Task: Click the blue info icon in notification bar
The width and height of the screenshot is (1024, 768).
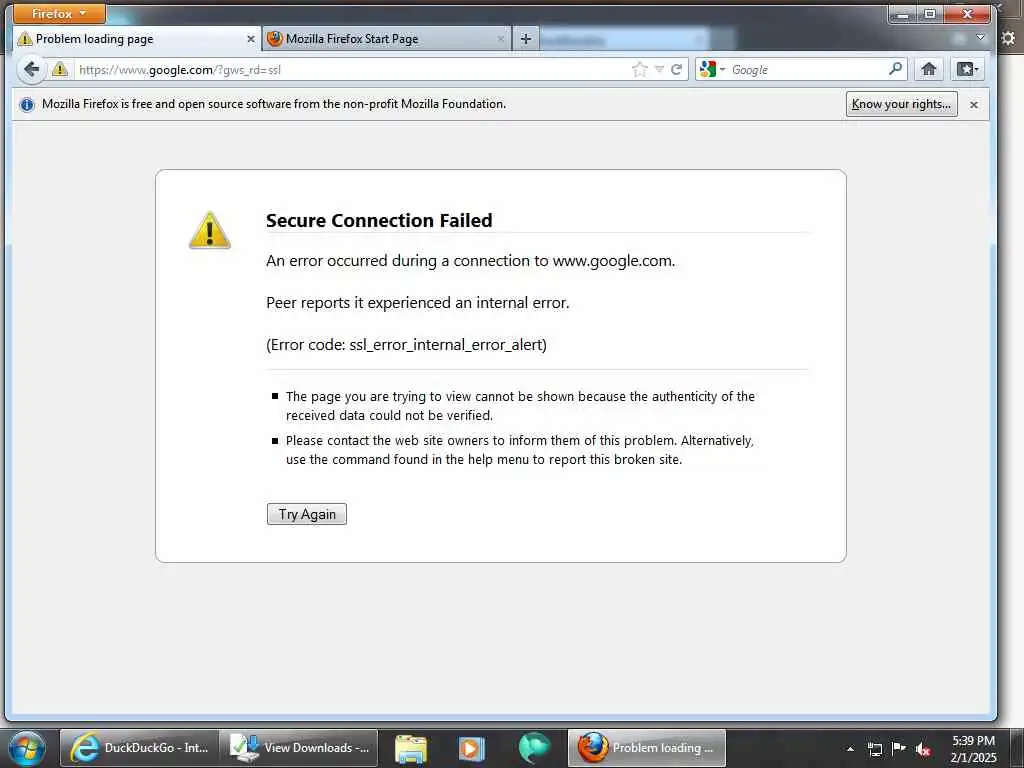Action: pos(27,104)
